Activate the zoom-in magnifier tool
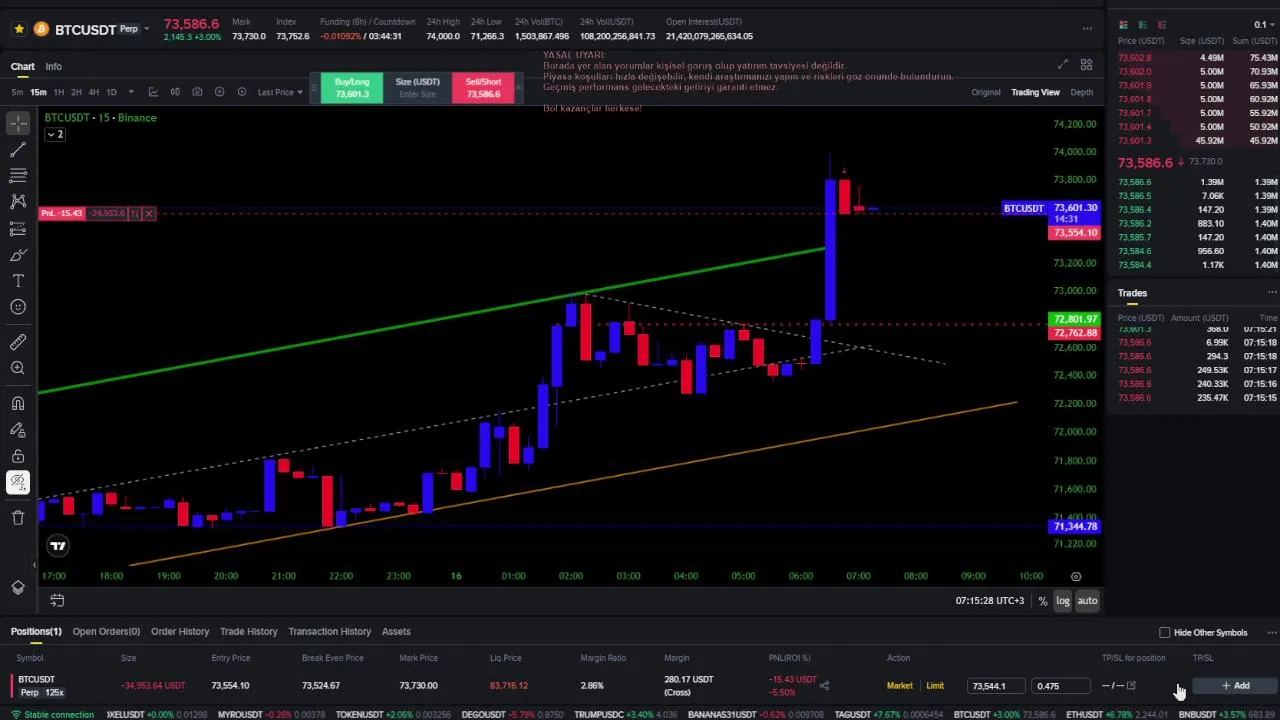 point(18,368)
